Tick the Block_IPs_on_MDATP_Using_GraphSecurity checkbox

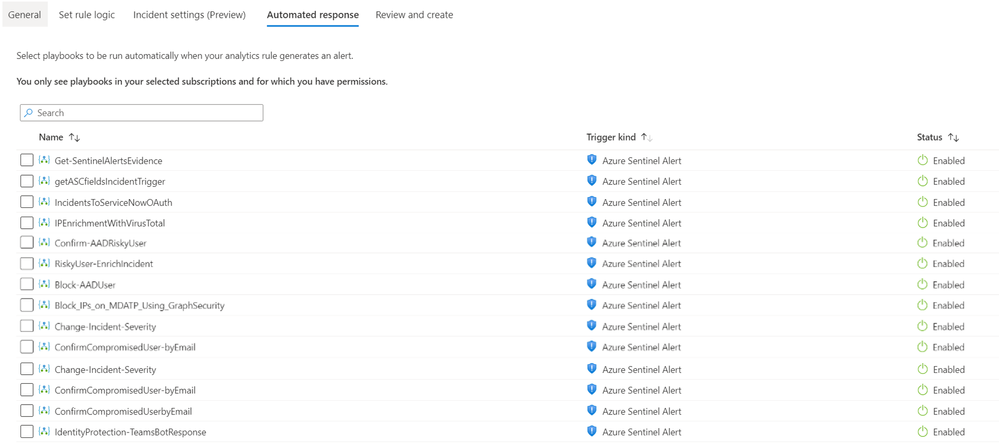(27, 305)
